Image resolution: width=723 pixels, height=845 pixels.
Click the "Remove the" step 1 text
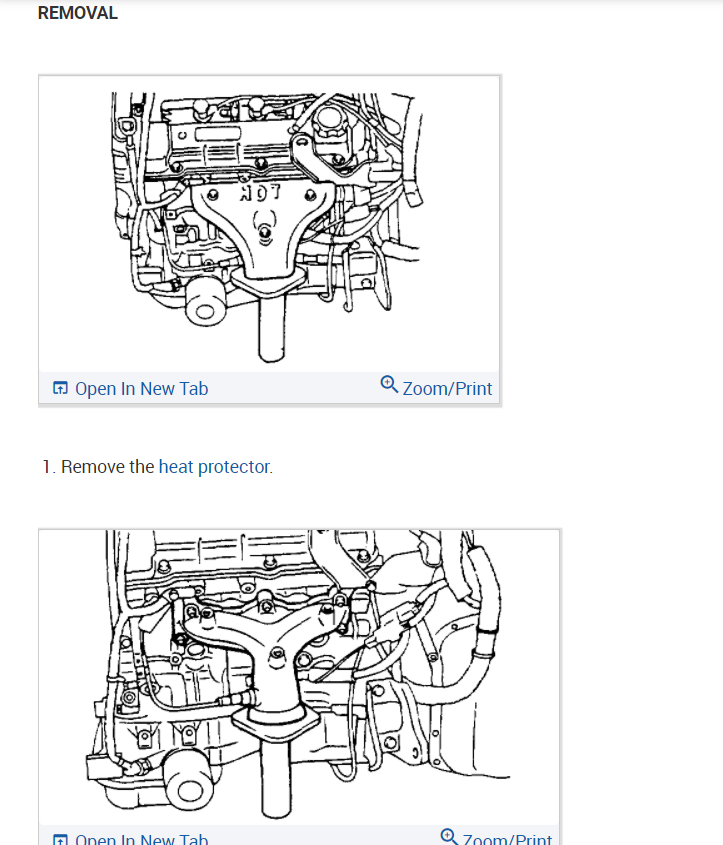click(x=107, y=467)
